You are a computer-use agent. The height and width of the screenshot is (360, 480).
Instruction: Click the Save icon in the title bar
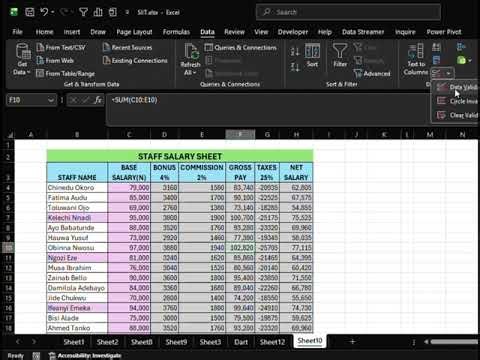[x=30, y=12]
